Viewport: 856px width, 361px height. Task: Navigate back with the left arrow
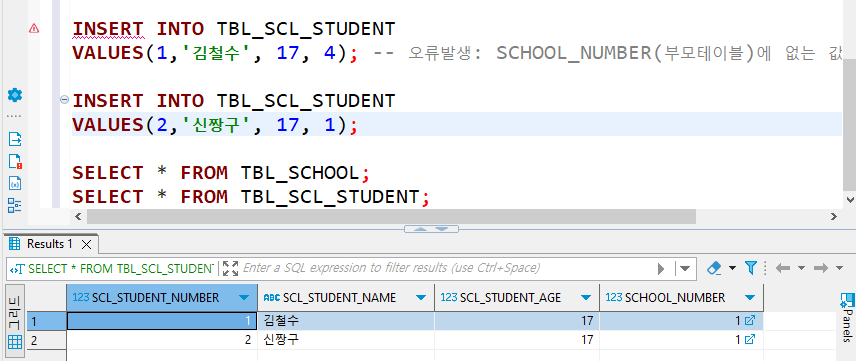coord(783,268)
